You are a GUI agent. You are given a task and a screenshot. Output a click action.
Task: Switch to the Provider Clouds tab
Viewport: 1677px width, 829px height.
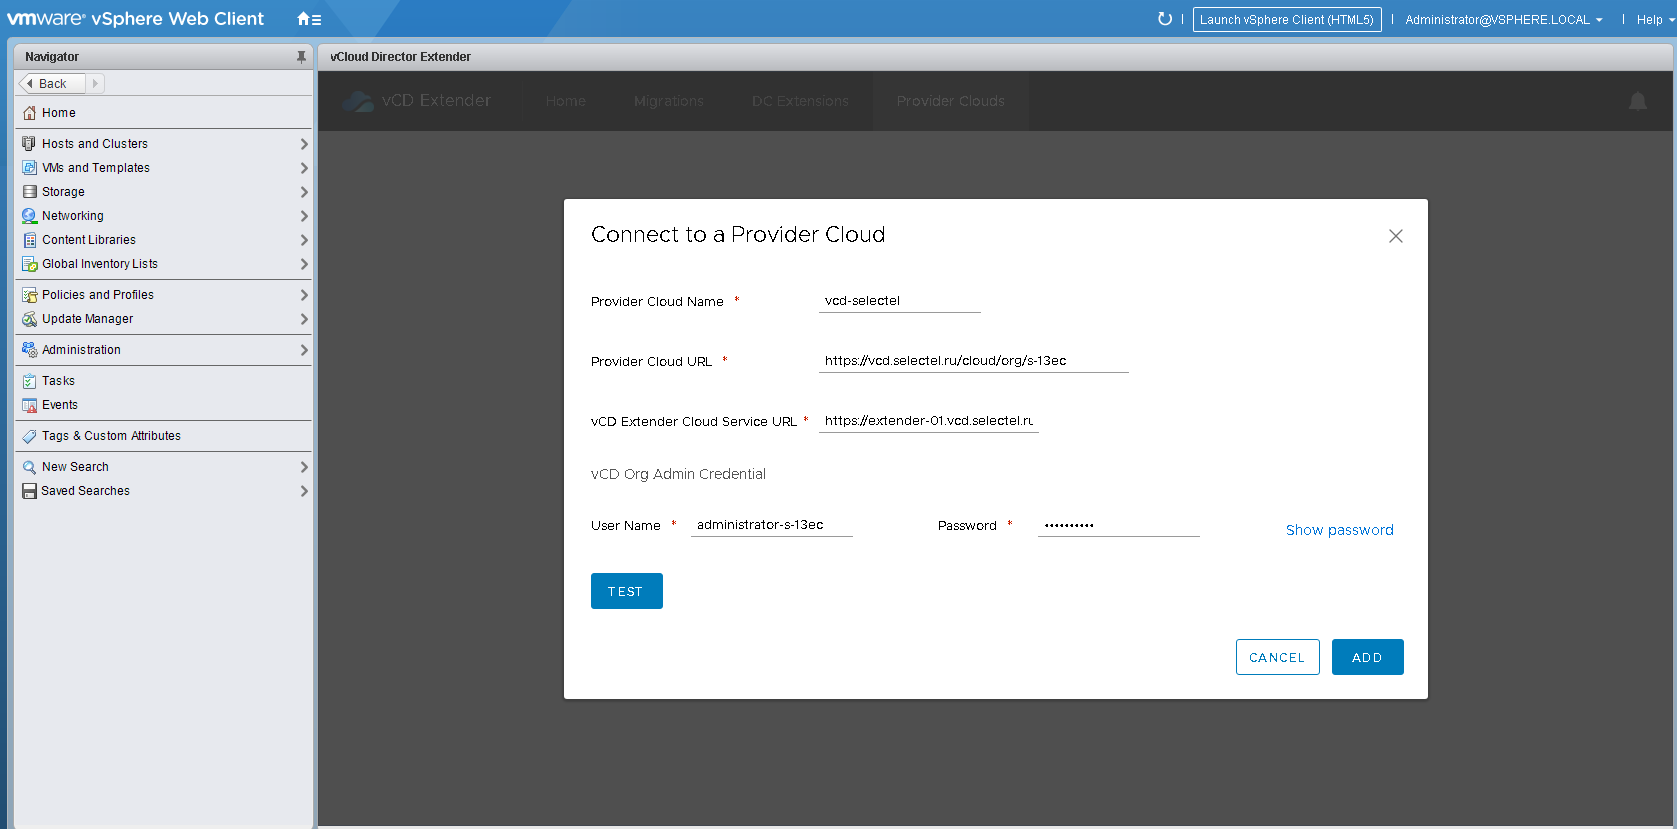click(951, 101)
